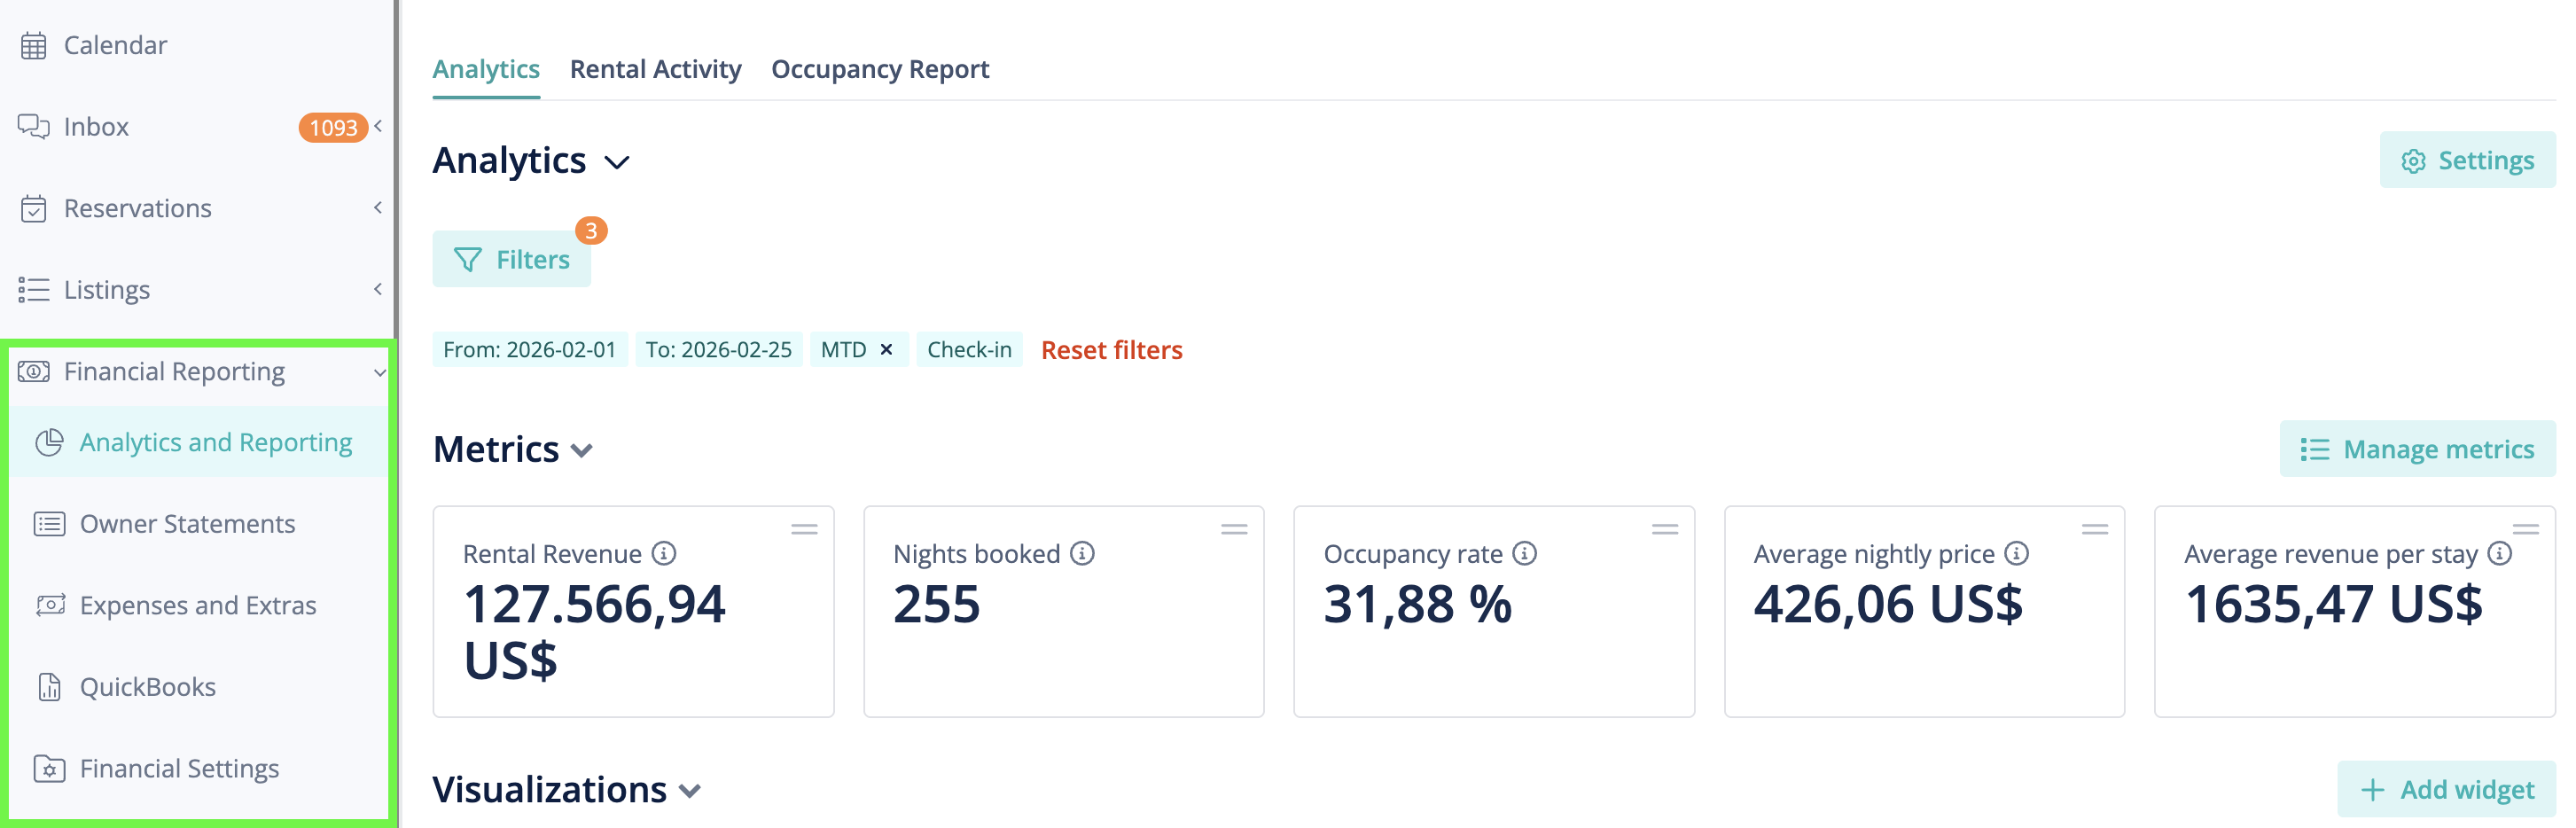Image resolution: width=2576 pixels, height=828 pixels.
Task: Collapse the Visualizations section
Action: click(x=689, y=790)
